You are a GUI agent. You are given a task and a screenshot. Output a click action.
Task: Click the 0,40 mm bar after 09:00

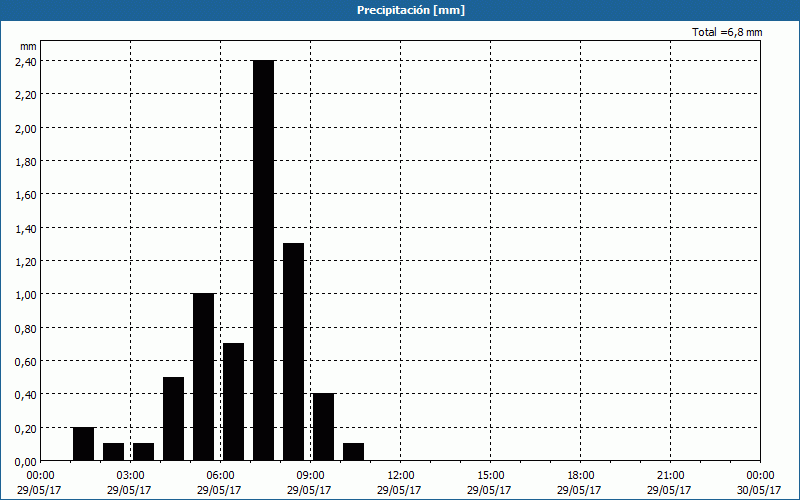pyautogui.click(x=323, y=427)
